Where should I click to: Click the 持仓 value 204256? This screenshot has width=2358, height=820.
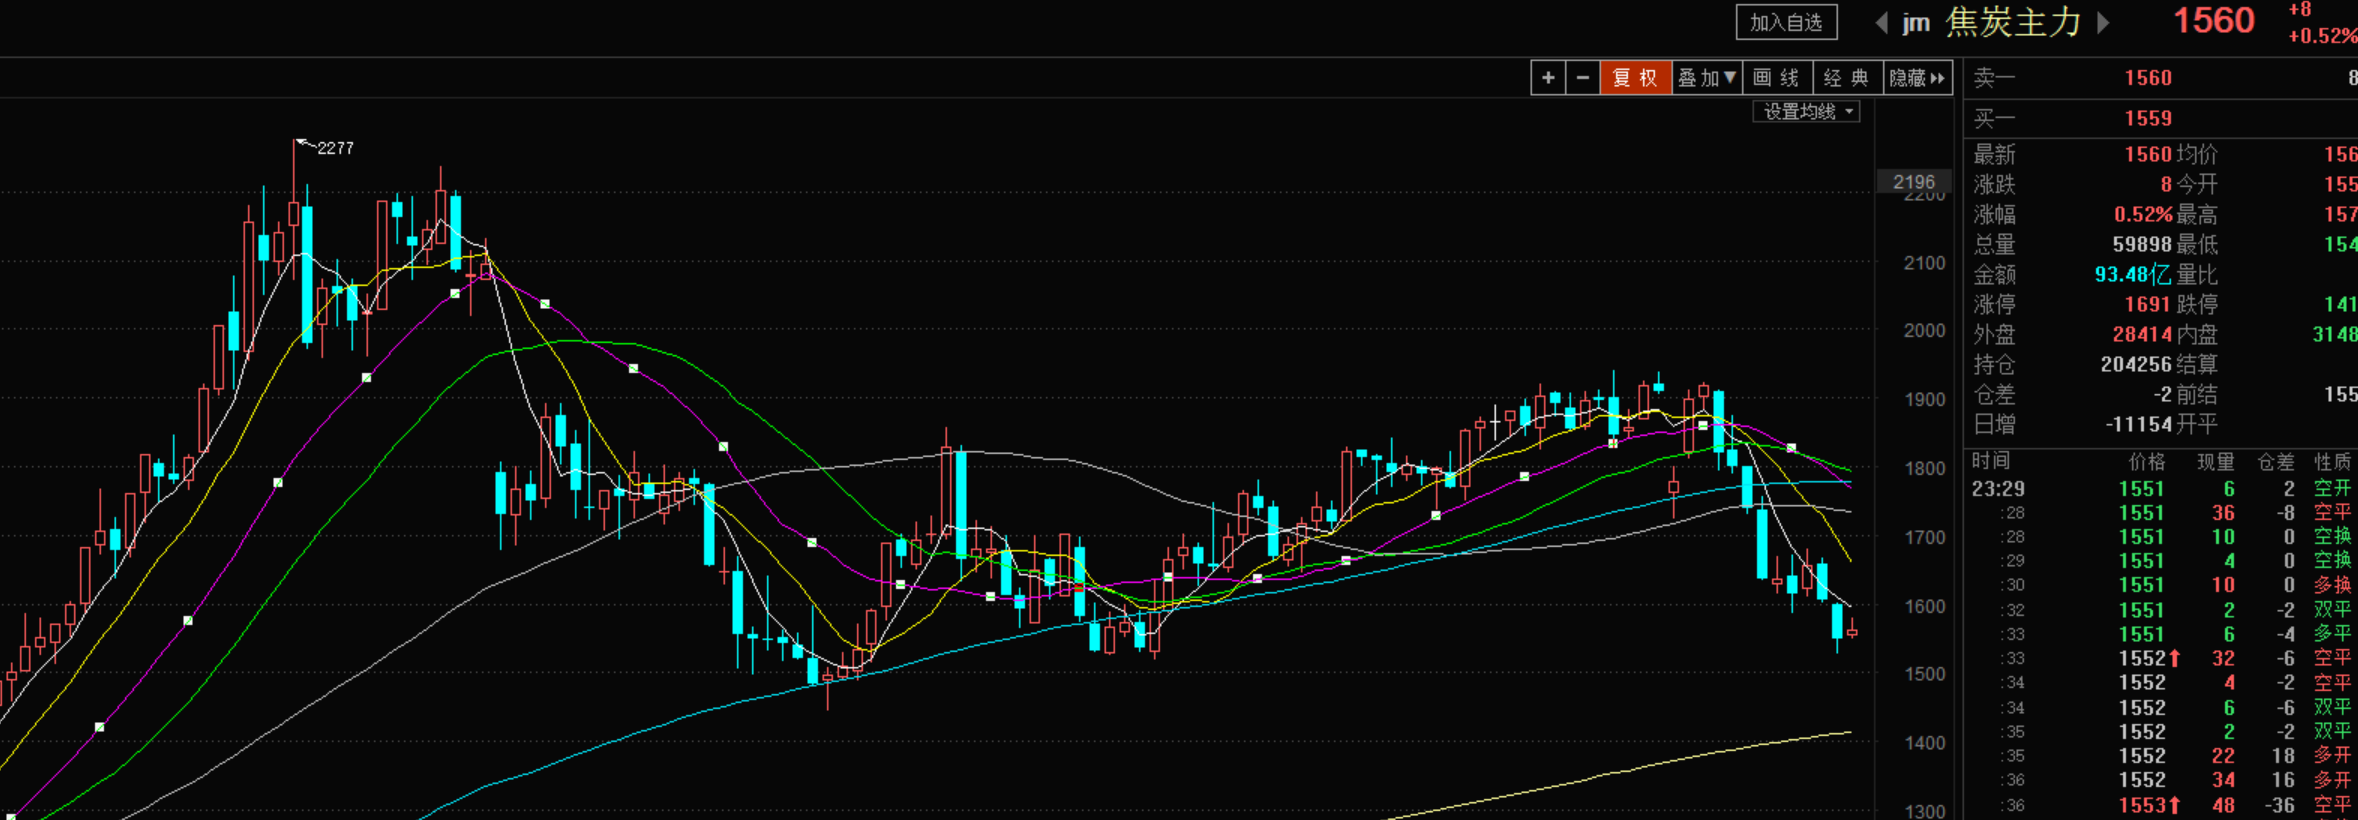2136,365
